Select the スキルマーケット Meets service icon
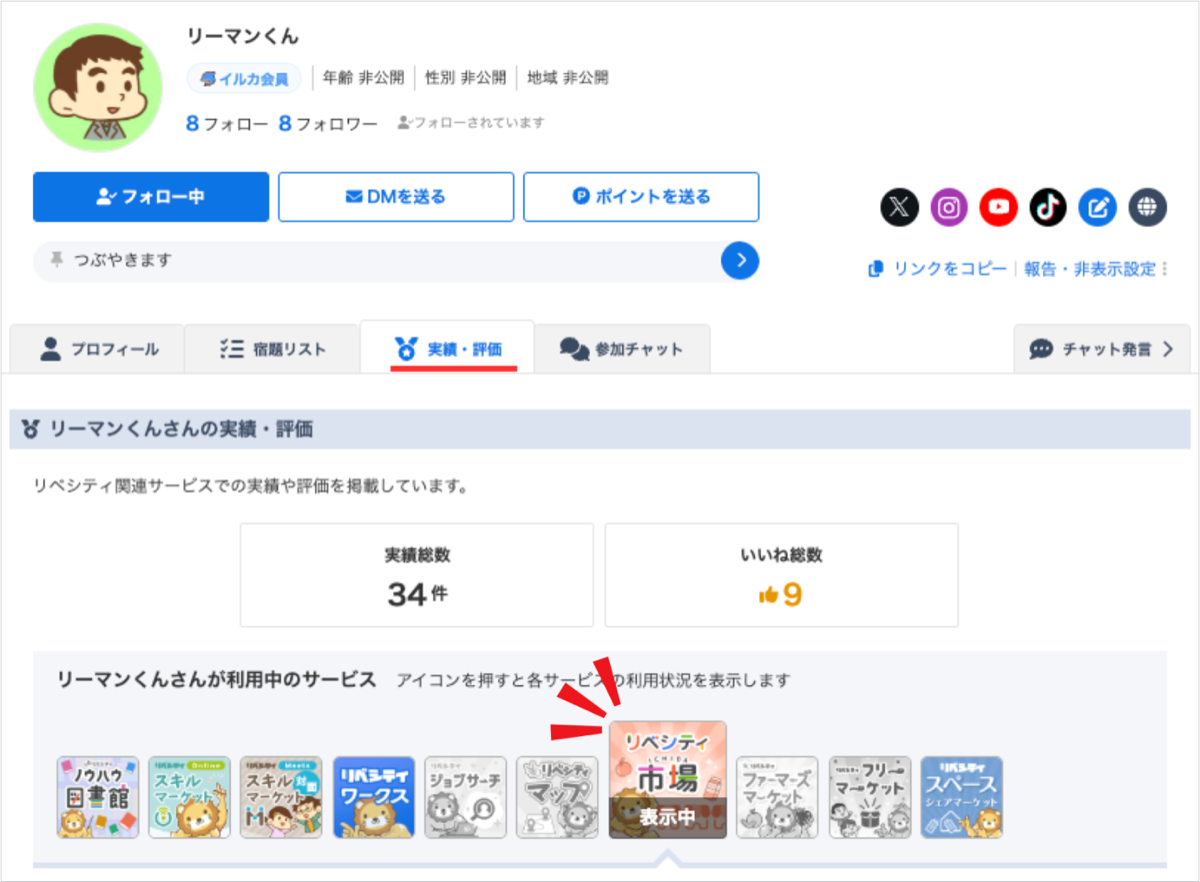 click(x=282, y=797)
